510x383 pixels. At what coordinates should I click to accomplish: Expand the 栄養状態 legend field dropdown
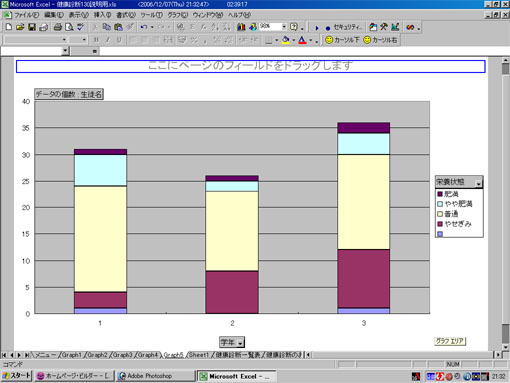tap(479, 183)
